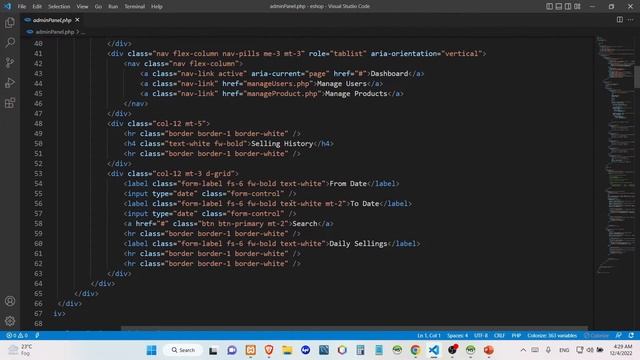The width and height of the screenshot is (640, 360).
Task: Open File Explorer from the taskbar
Action: tap(287, 350)
